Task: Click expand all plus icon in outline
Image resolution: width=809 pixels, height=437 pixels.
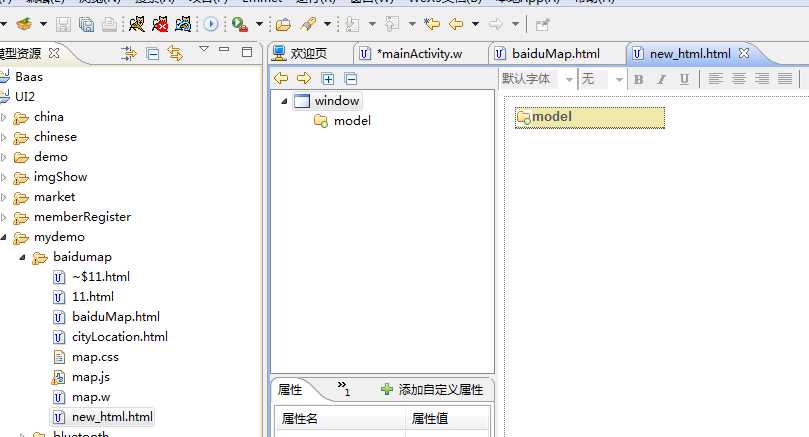Action: [x=328, y=79]
